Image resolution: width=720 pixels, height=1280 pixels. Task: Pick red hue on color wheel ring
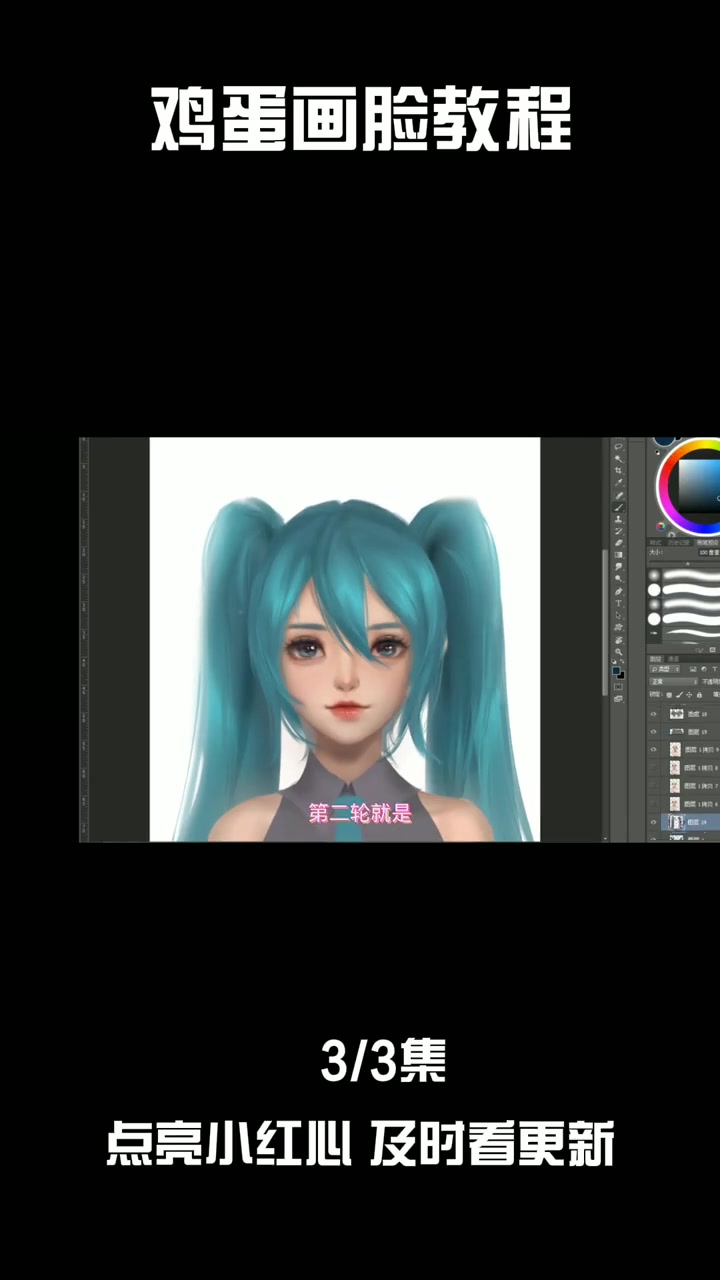(x=667, y=470)
